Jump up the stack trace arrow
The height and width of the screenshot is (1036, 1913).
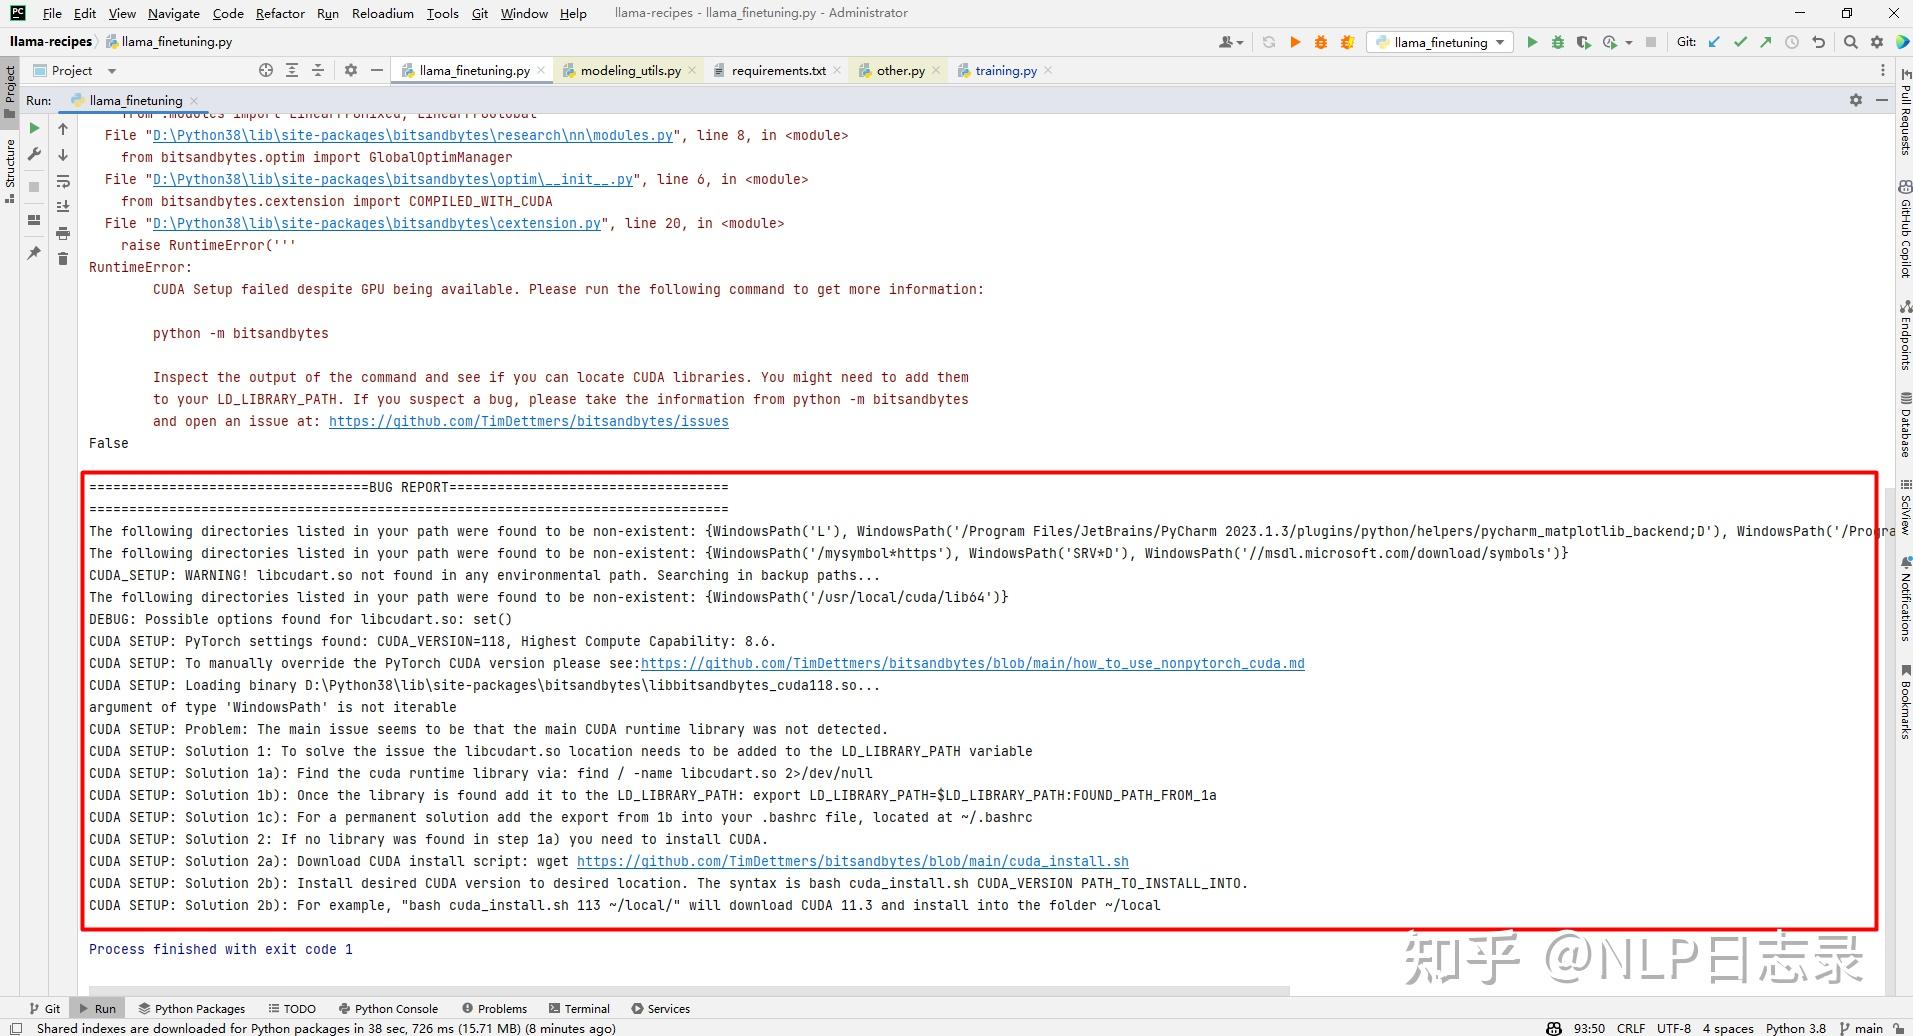[63, 129]
